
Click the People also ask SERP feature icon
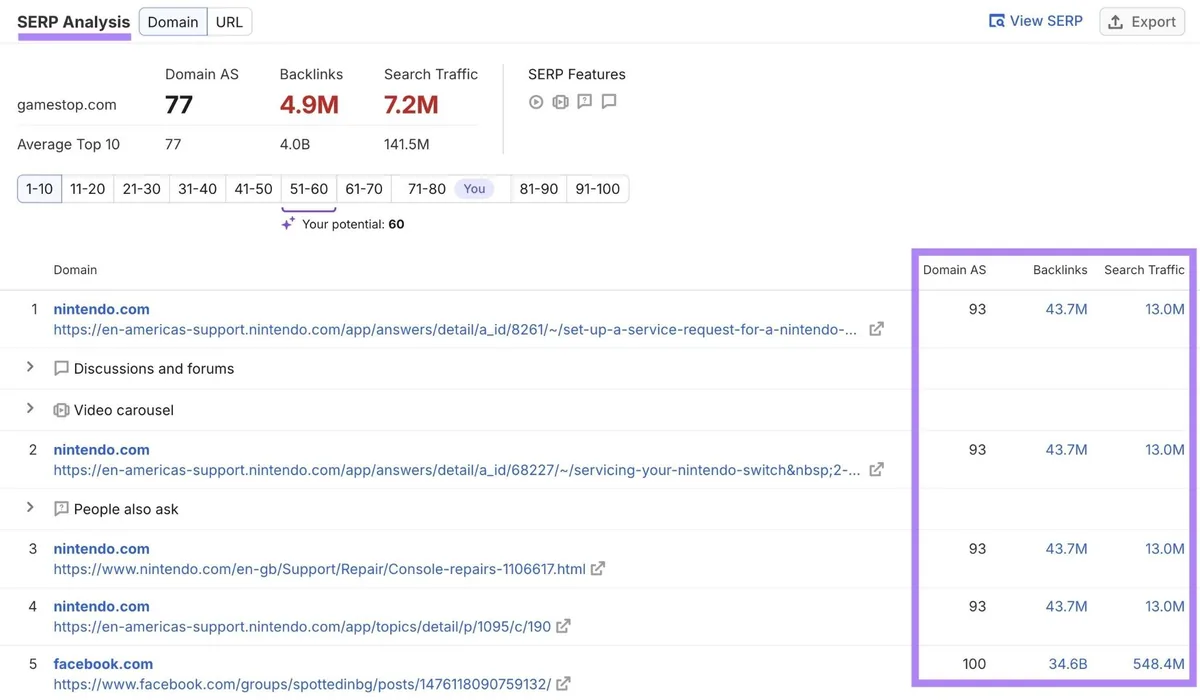[585, 102]
